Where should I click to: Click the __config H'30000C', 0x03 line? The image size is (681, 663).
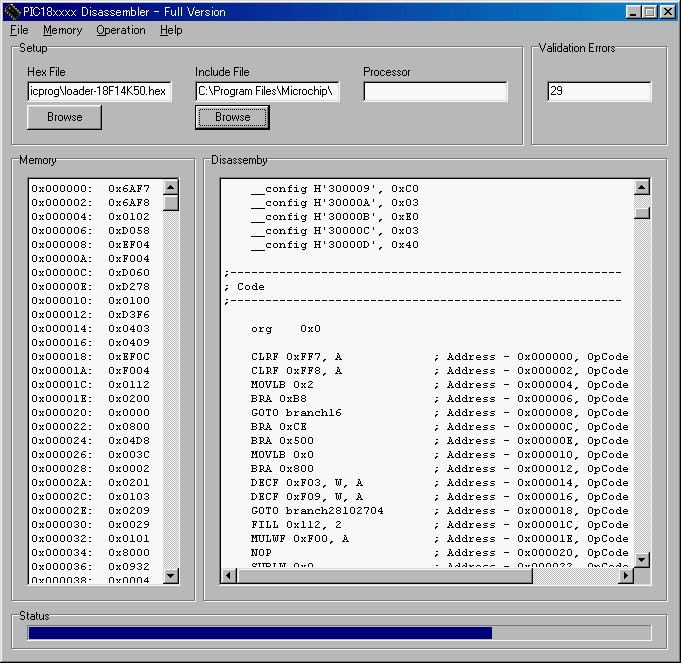pyautogui.click(x=334, y=231)
